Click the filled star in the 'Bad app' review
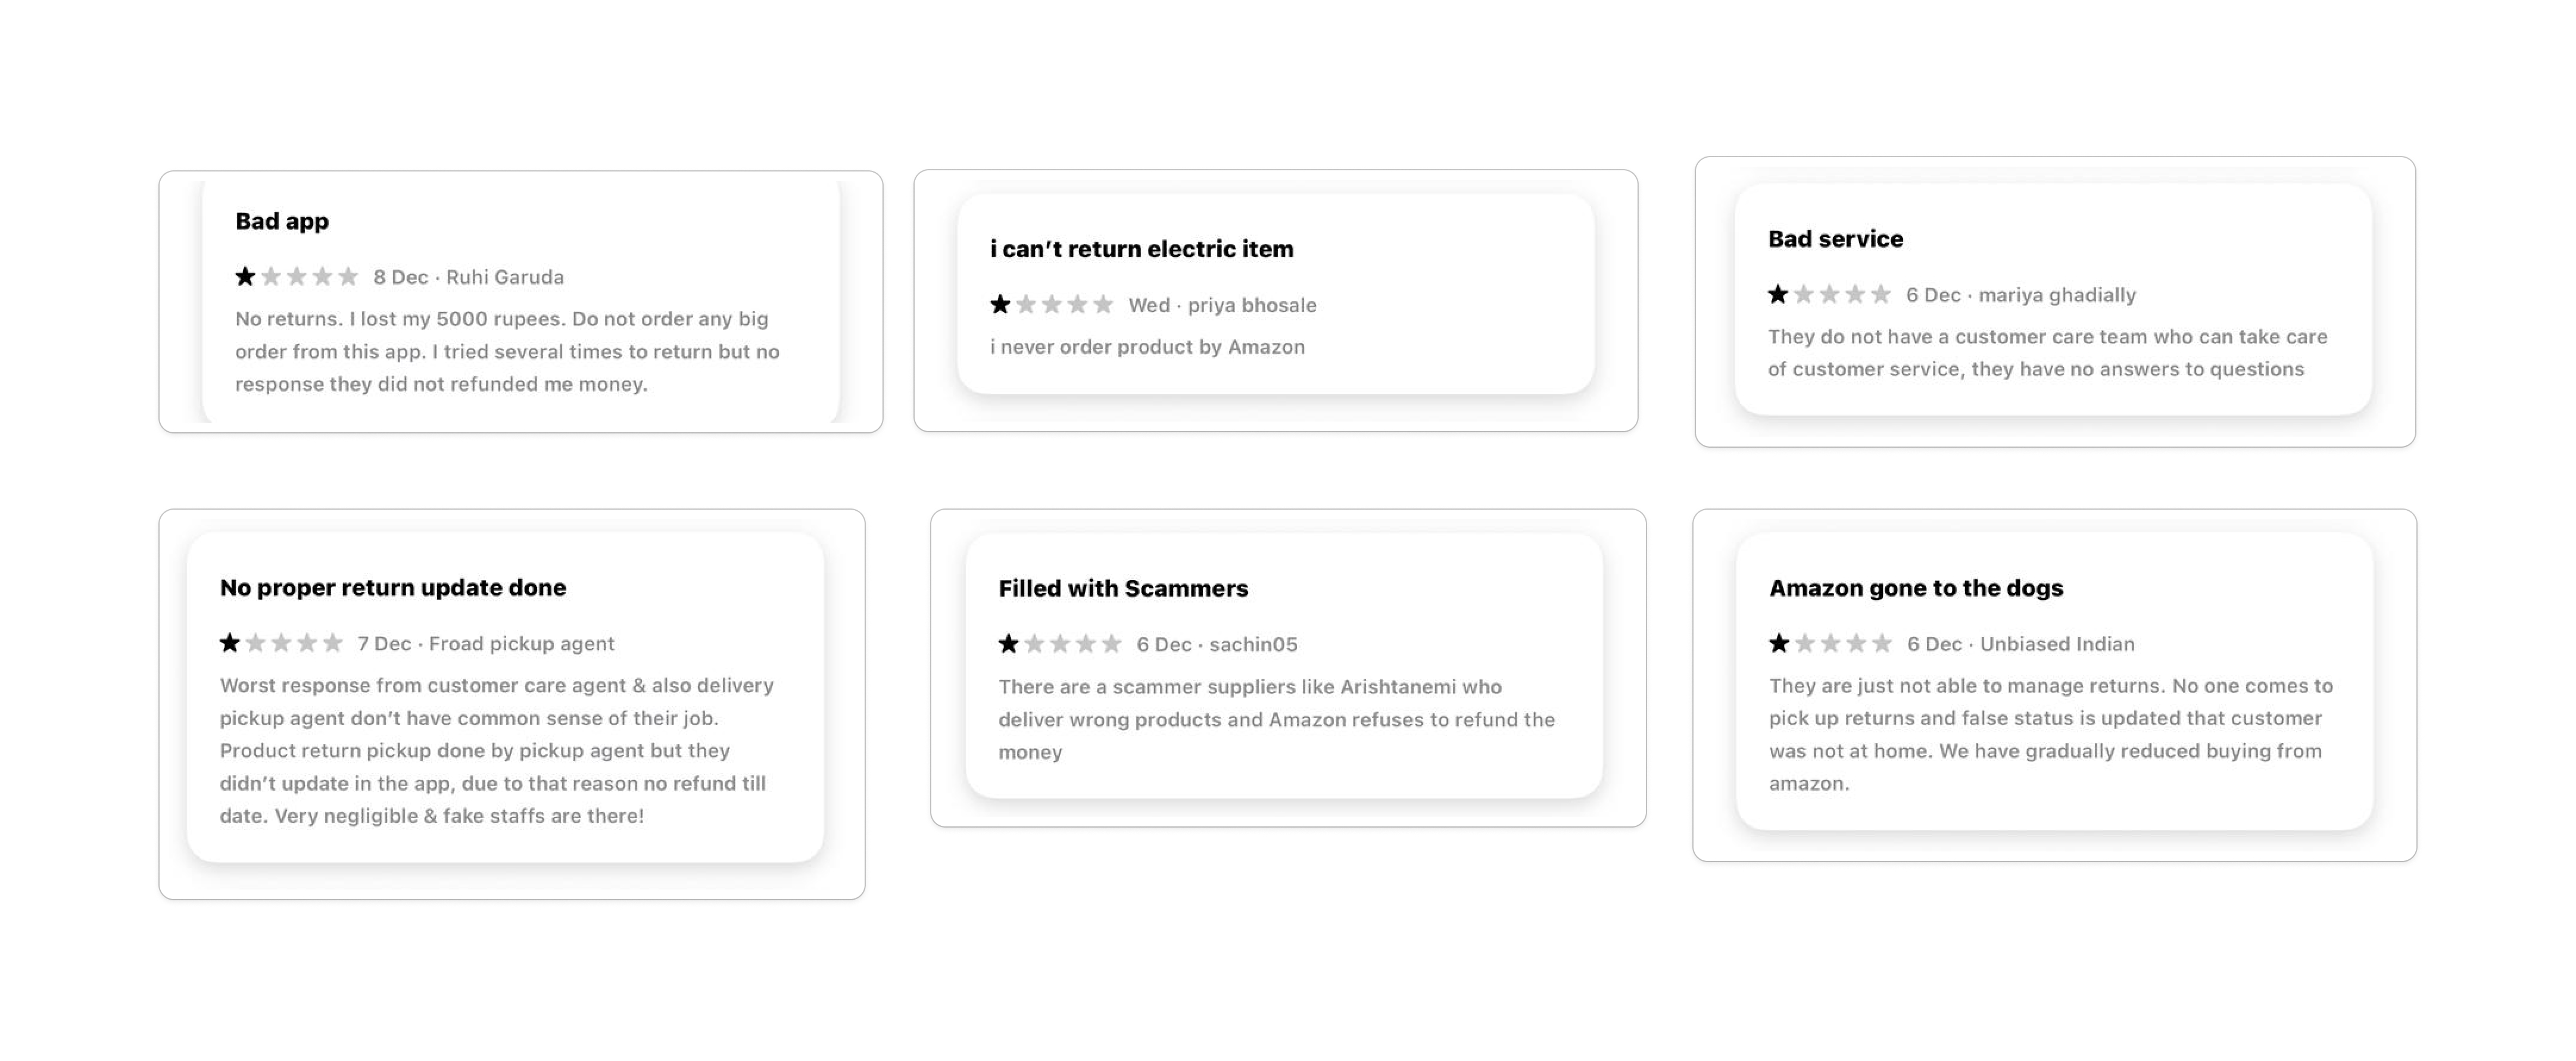Screen dimensions: 2576x1061 point(245,277)
